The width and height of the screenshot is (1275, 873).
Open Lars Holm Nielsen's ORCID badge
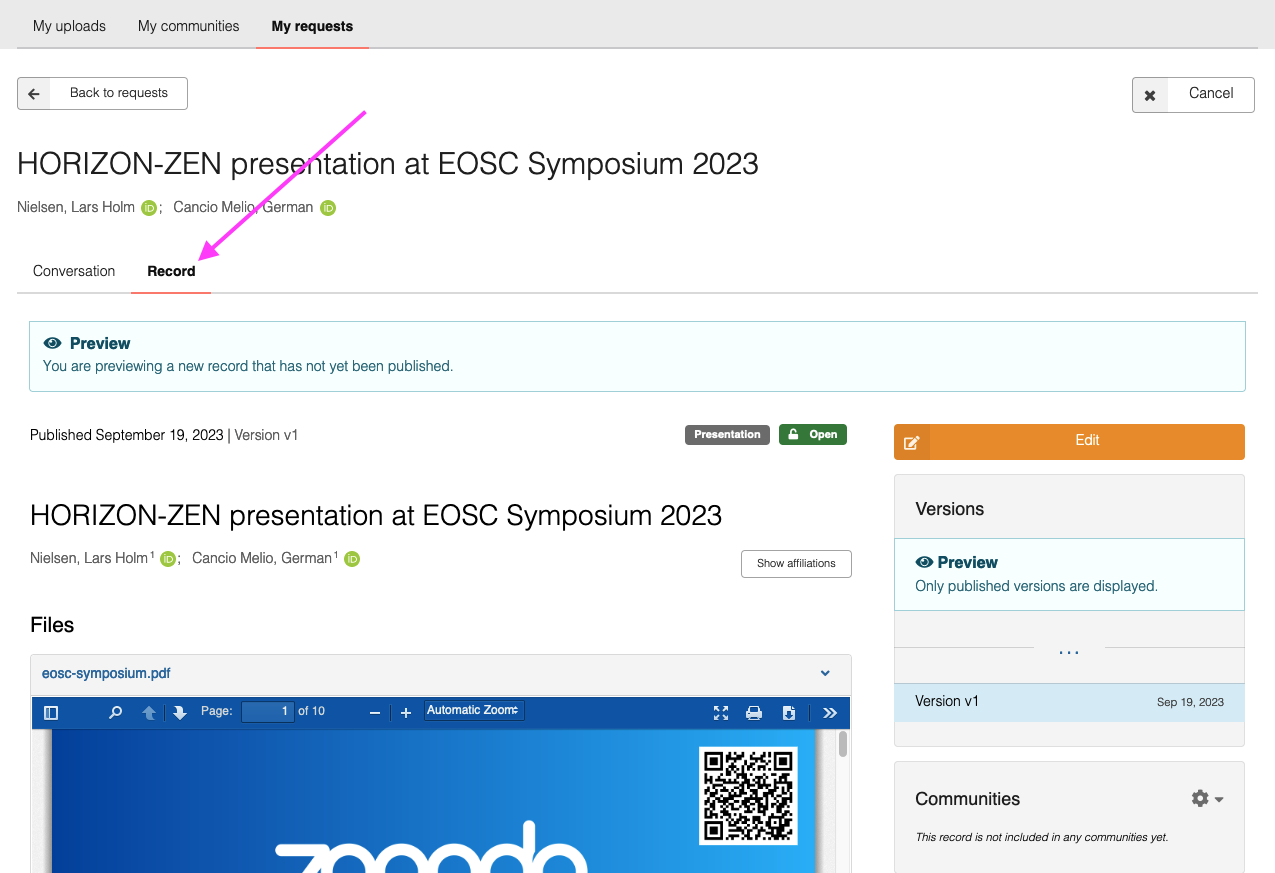[x=149, y=208]
